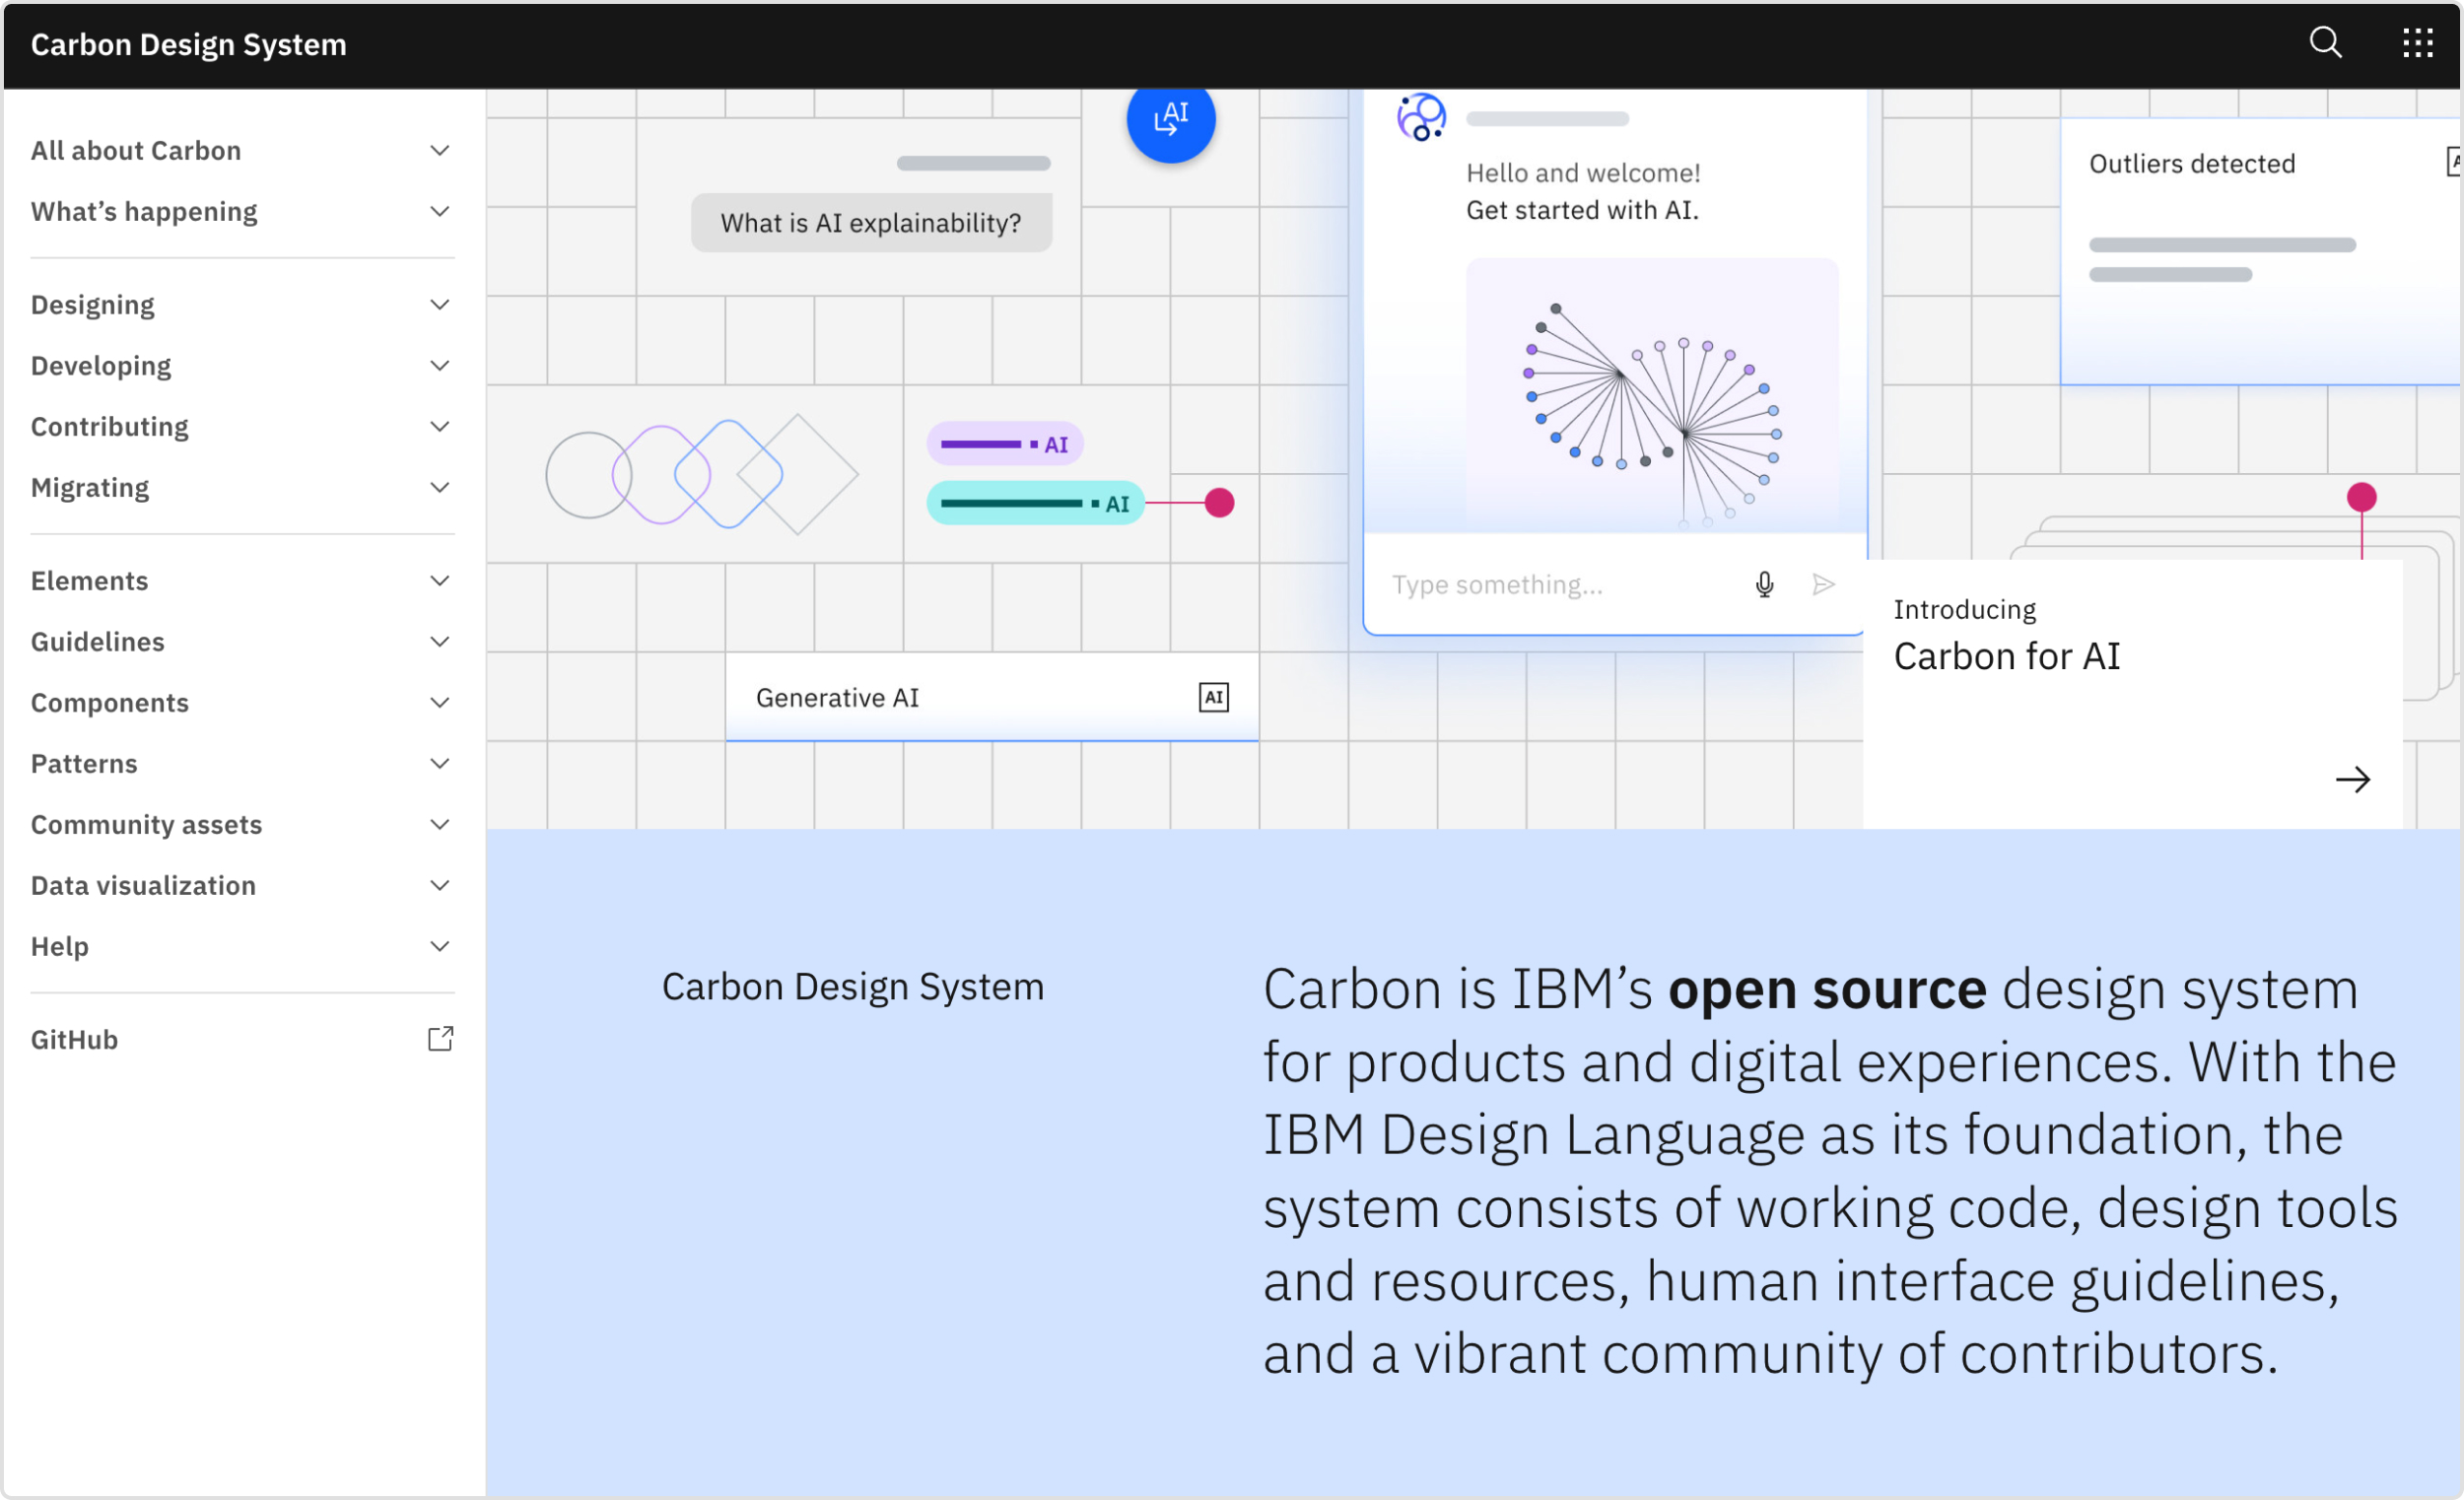Open the Introducing Carbon for AI card
Screen dimensions: 2464x1500
coord(2132,694)
